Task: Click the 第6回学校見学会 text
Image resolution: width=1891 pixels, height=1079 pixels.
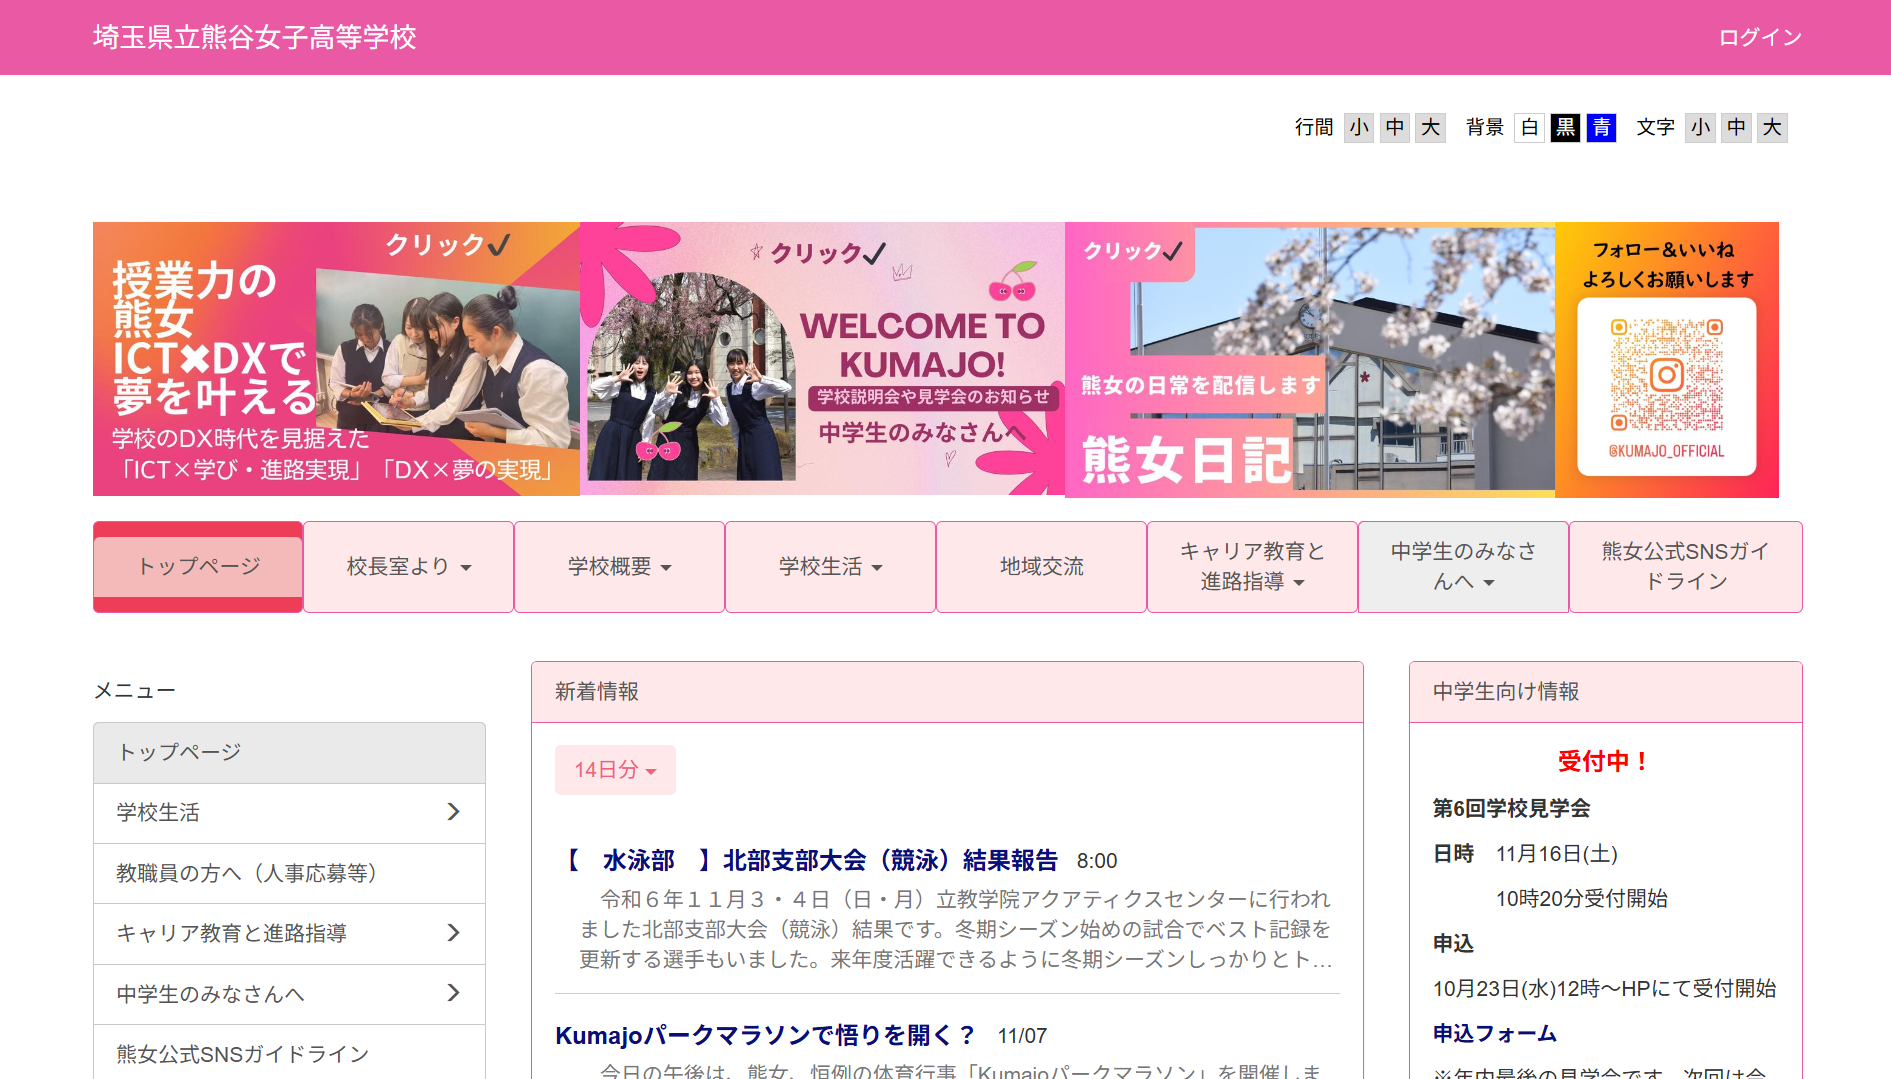Action: click(x=1511, y=808)
